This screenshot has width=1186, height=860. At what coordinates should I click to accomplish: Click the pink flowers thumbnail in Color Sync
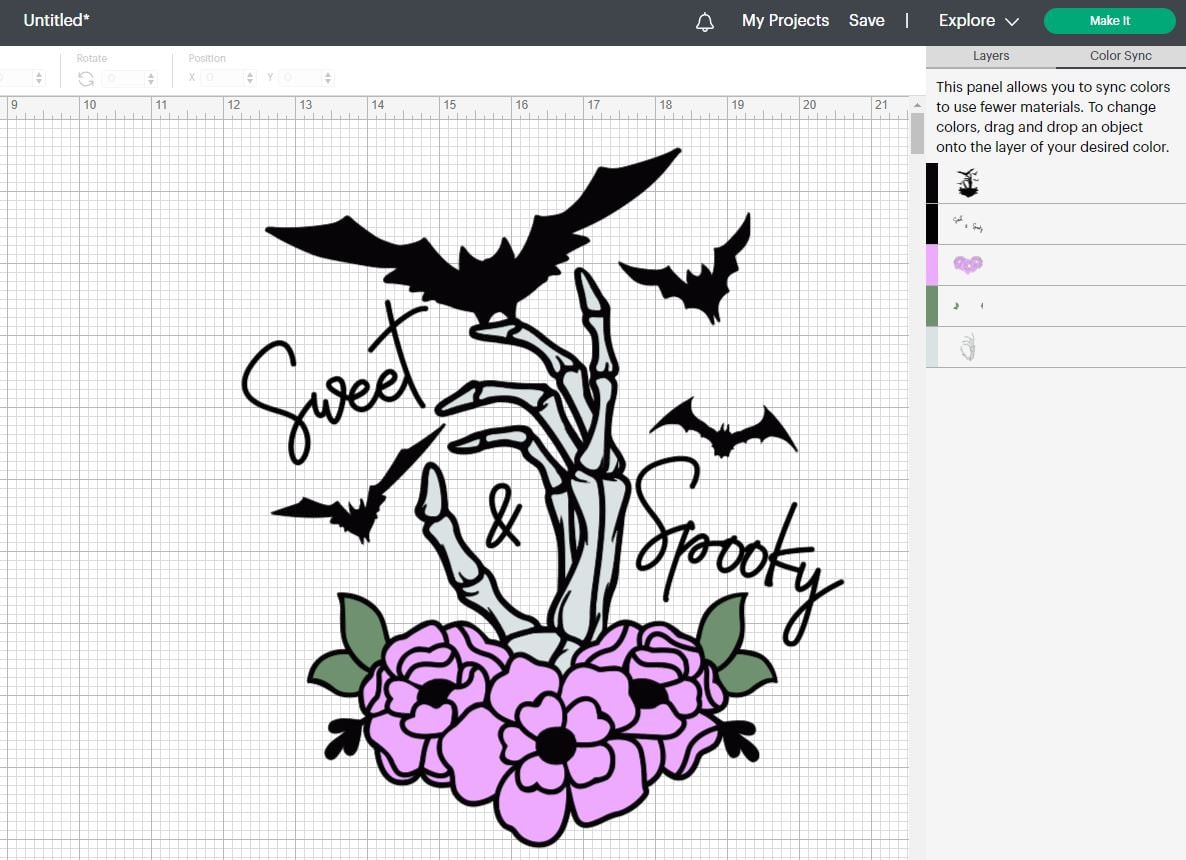click(x=966, y=265)
